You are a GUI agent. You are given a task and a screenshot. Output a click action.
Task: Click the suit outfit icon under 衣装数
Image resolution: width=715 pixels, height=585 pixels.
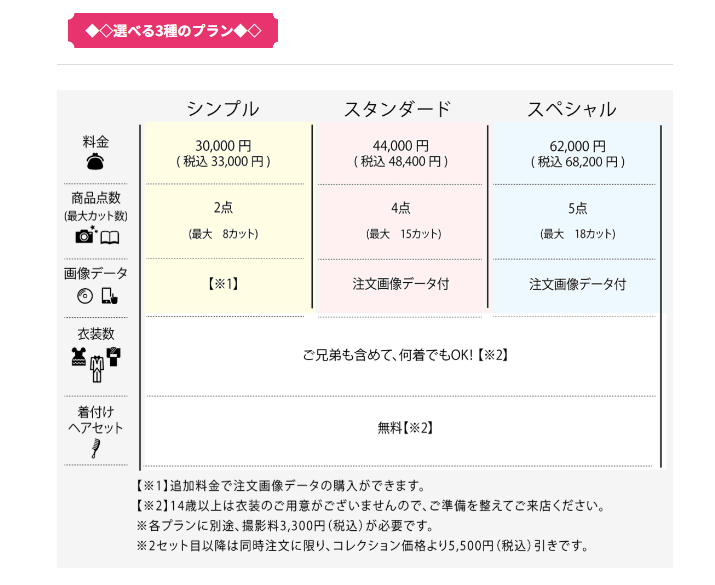(96, 368)
